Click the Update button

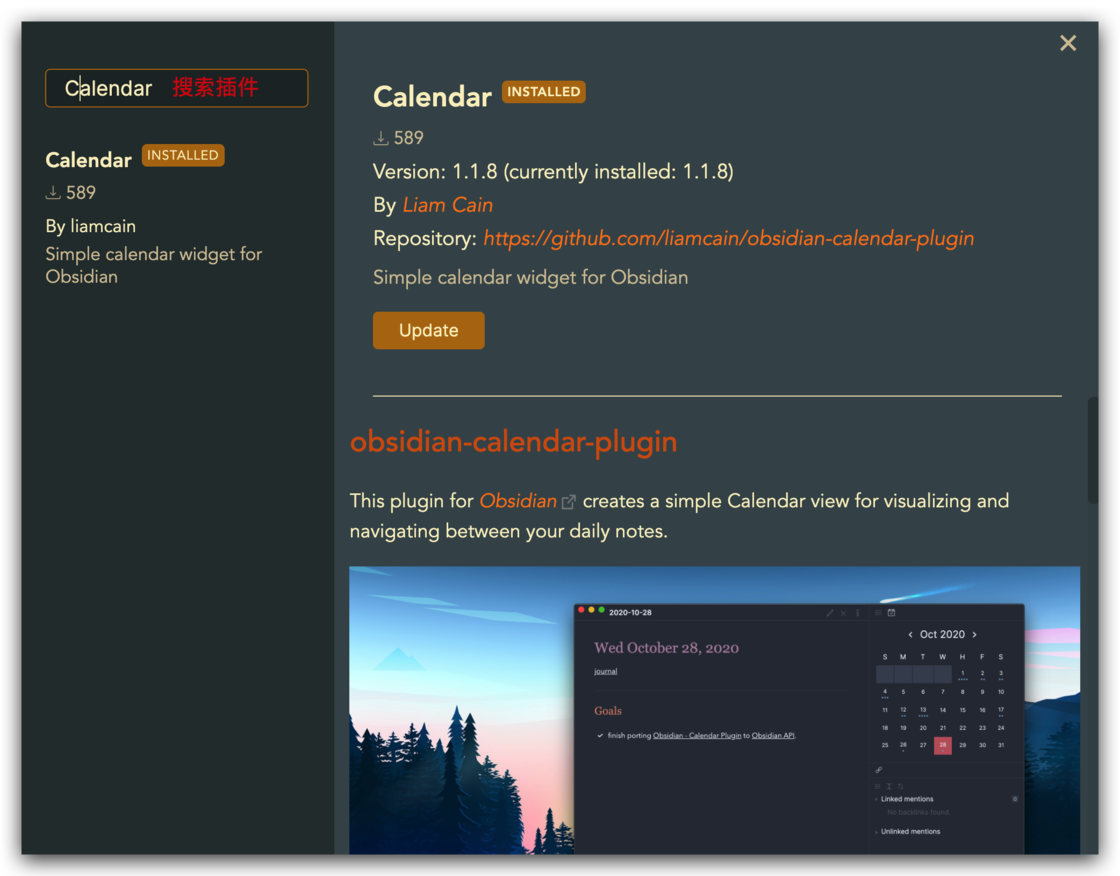[429, 330]
